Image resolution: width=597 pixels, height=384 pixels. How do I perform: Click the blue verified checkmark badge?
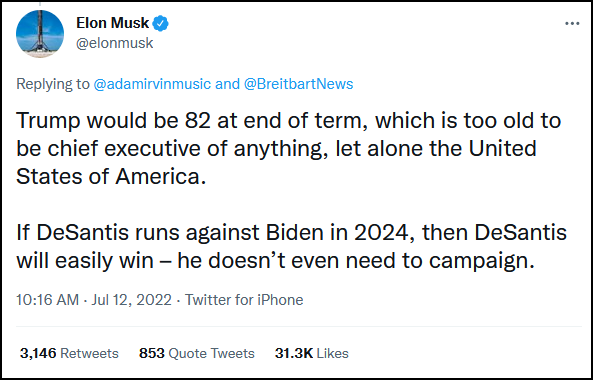(161, 24)
